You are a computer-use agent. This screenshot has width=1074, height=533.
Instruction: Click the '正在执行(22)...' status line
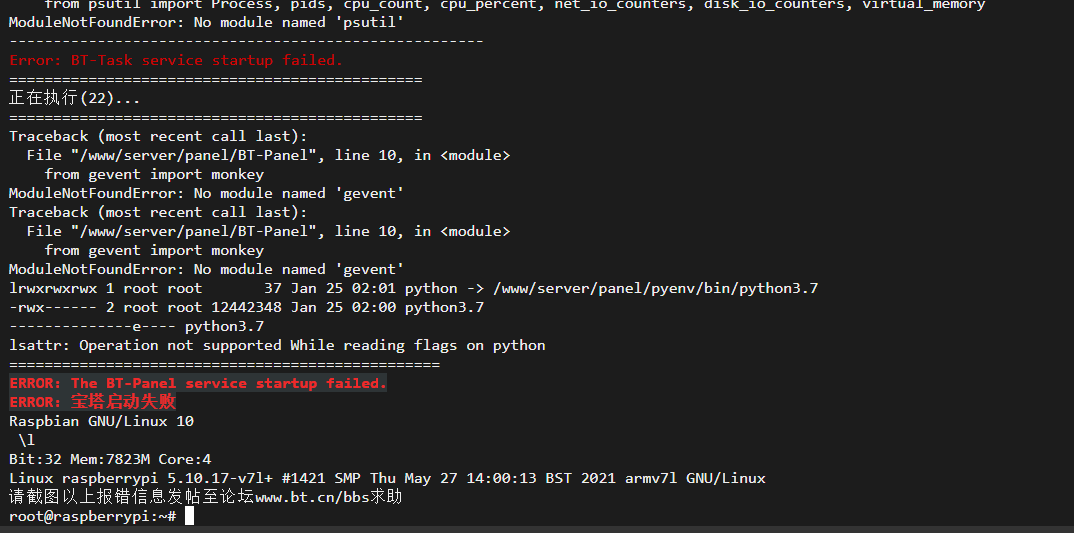tap(75, 98)
